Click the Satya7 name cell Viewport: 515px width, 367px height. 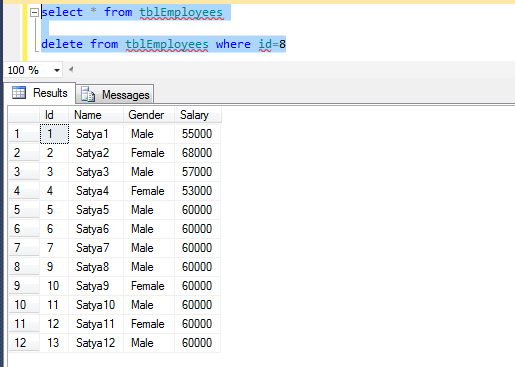pyautogui.click(x=96, y=248)
